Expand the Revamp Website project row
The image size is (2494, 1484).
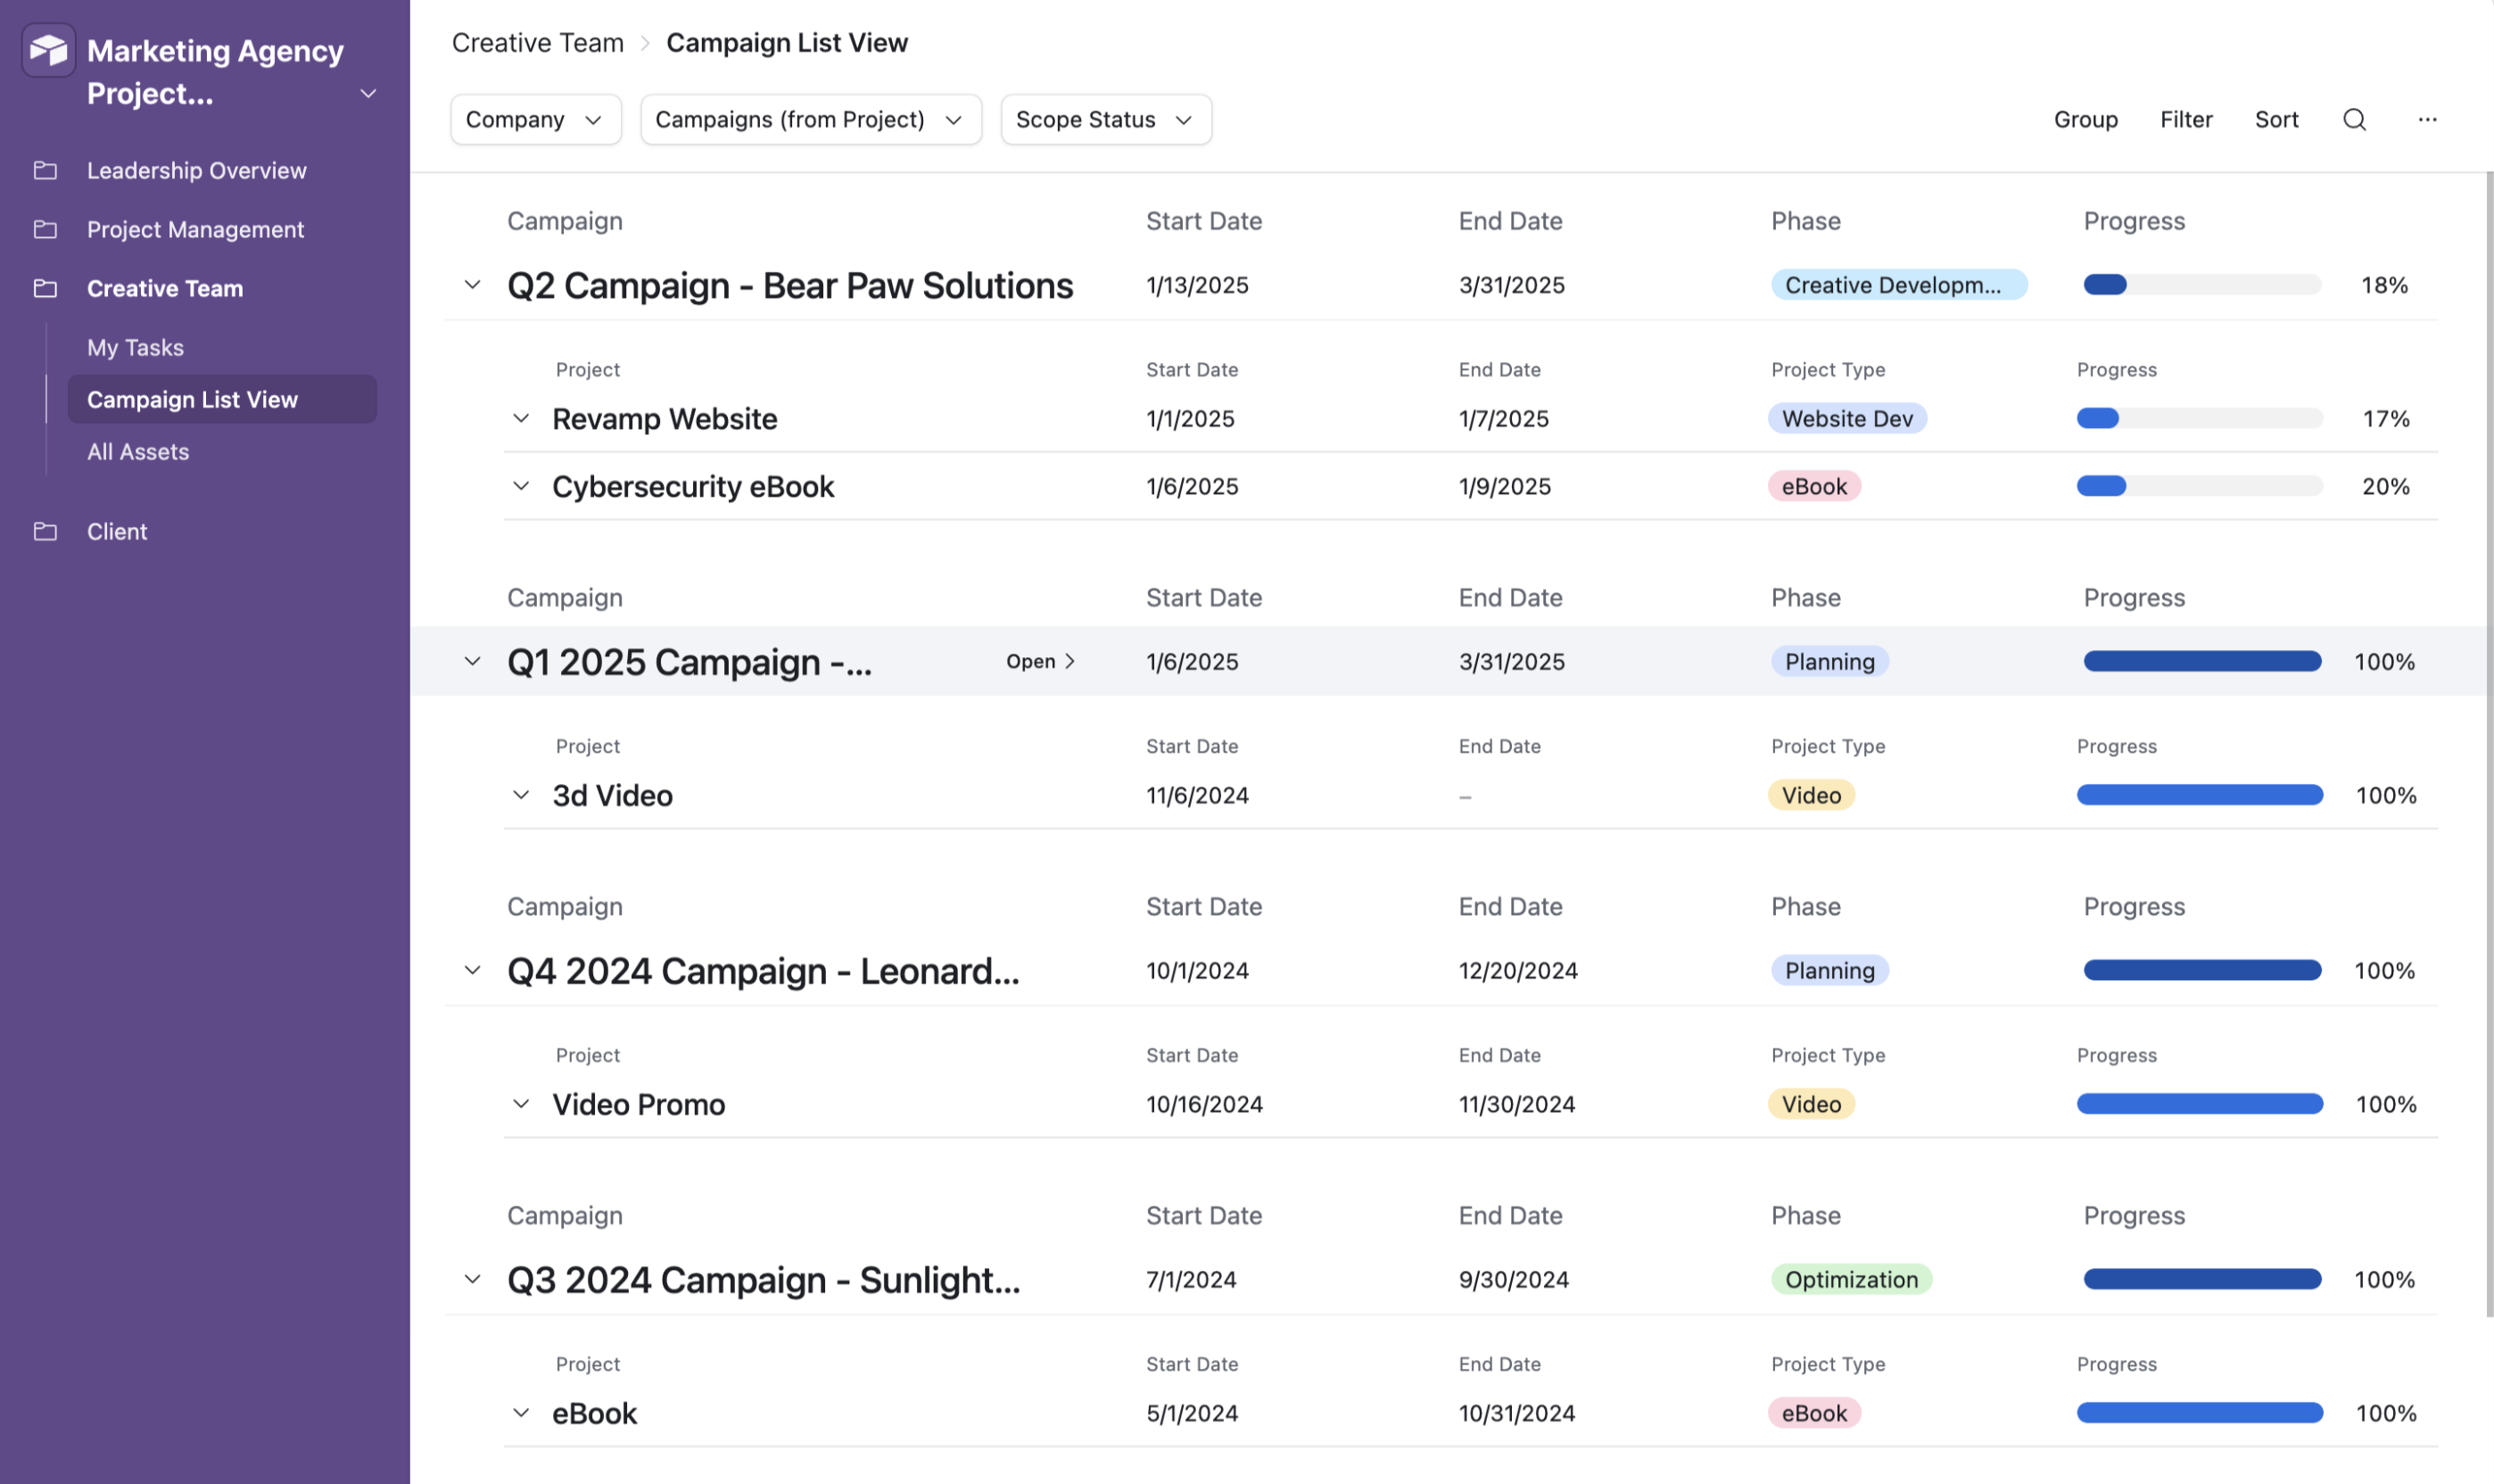[521, 418]
